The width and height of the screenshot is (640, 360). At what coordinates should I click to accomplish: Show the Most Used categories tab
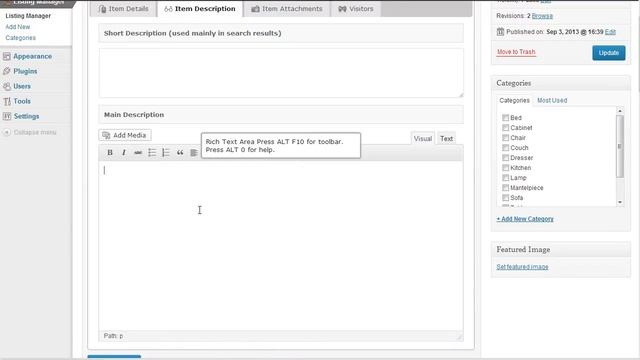(x=552, y=100)
